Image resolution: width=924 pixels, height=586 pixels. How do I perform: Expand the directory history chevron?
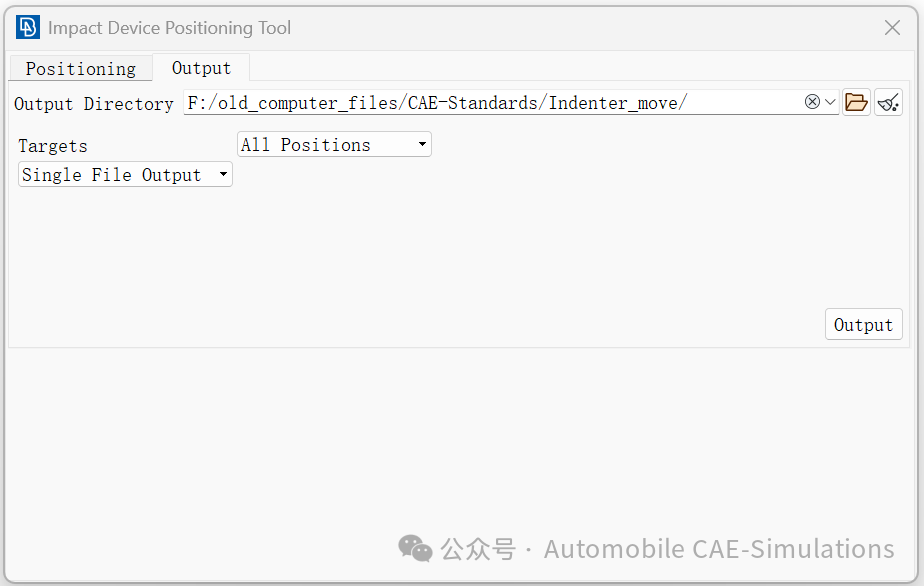click(x=830, y=102)
